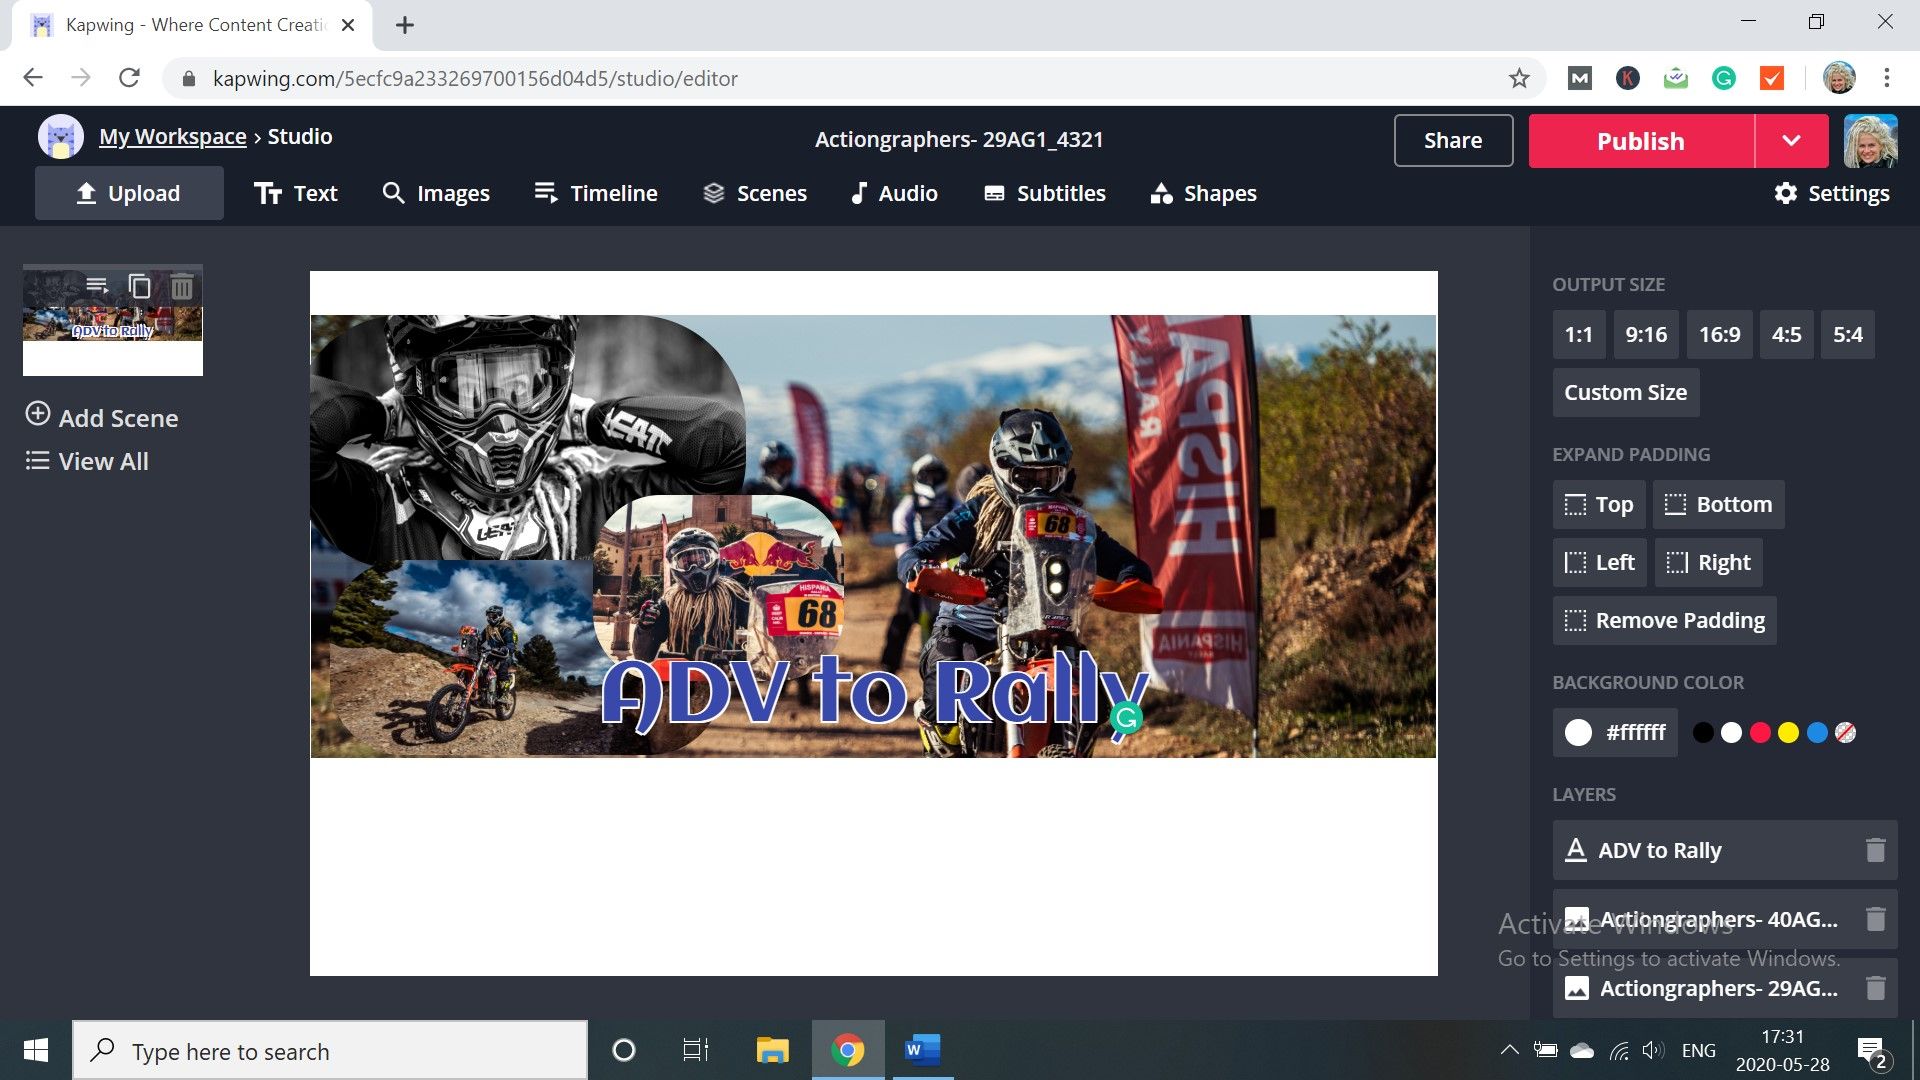This screenshot has width=1920, height=1080.
Task: Open Chrome's three-dot menu
Action: tap(1886, 78)
